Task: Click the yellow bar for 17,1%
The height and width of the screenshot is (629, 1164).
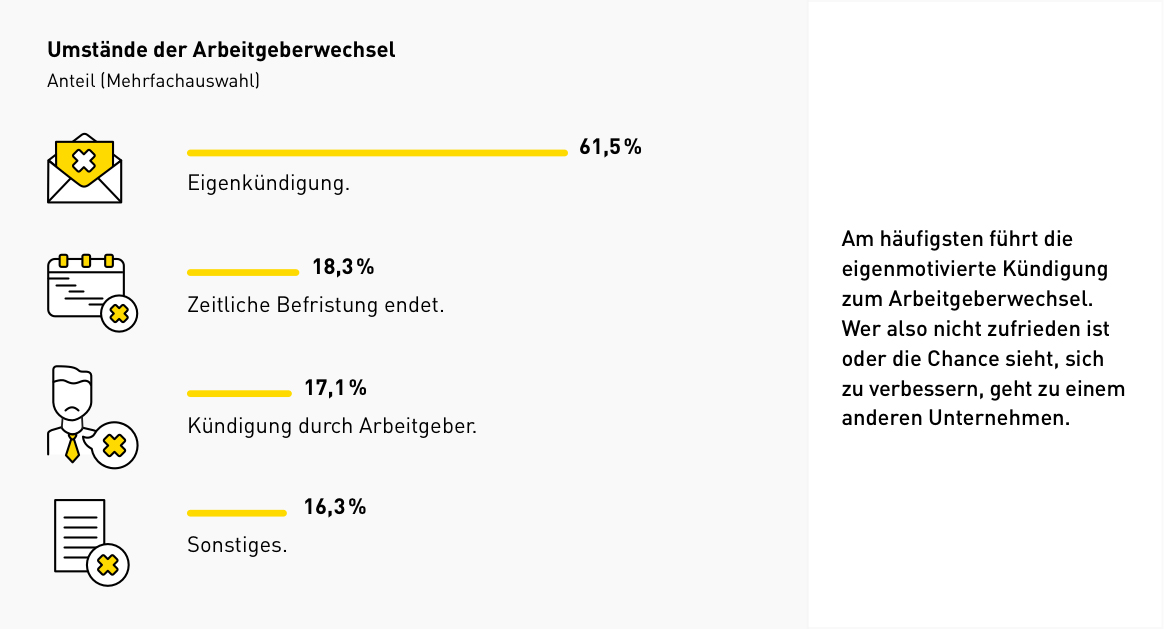Action: coord(239,393)
